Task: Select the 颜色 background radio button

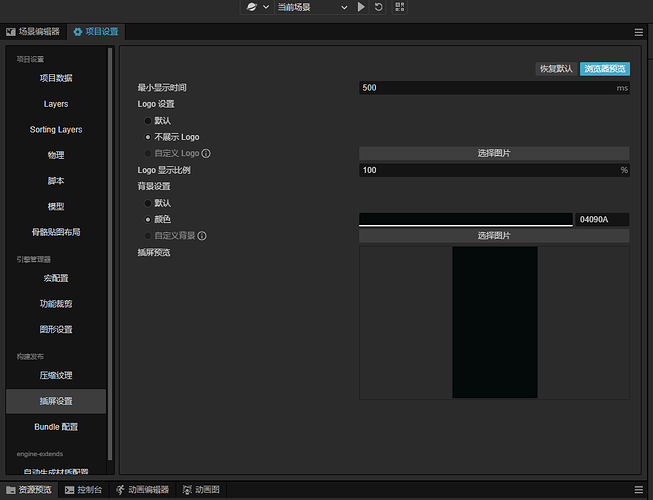Action: pyautogui.click(x=147, y=219)
